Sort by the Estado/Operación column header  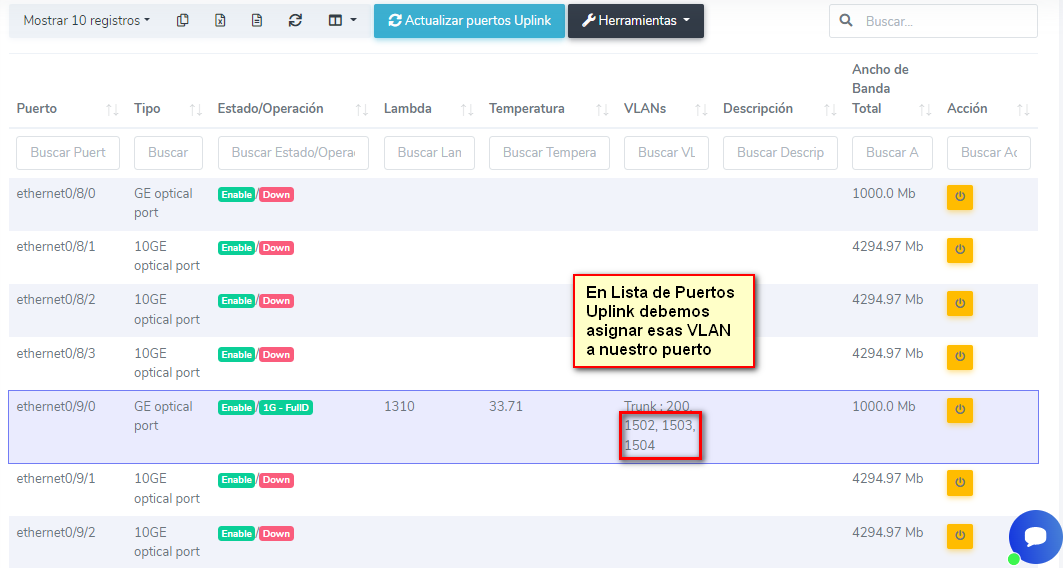271,108
